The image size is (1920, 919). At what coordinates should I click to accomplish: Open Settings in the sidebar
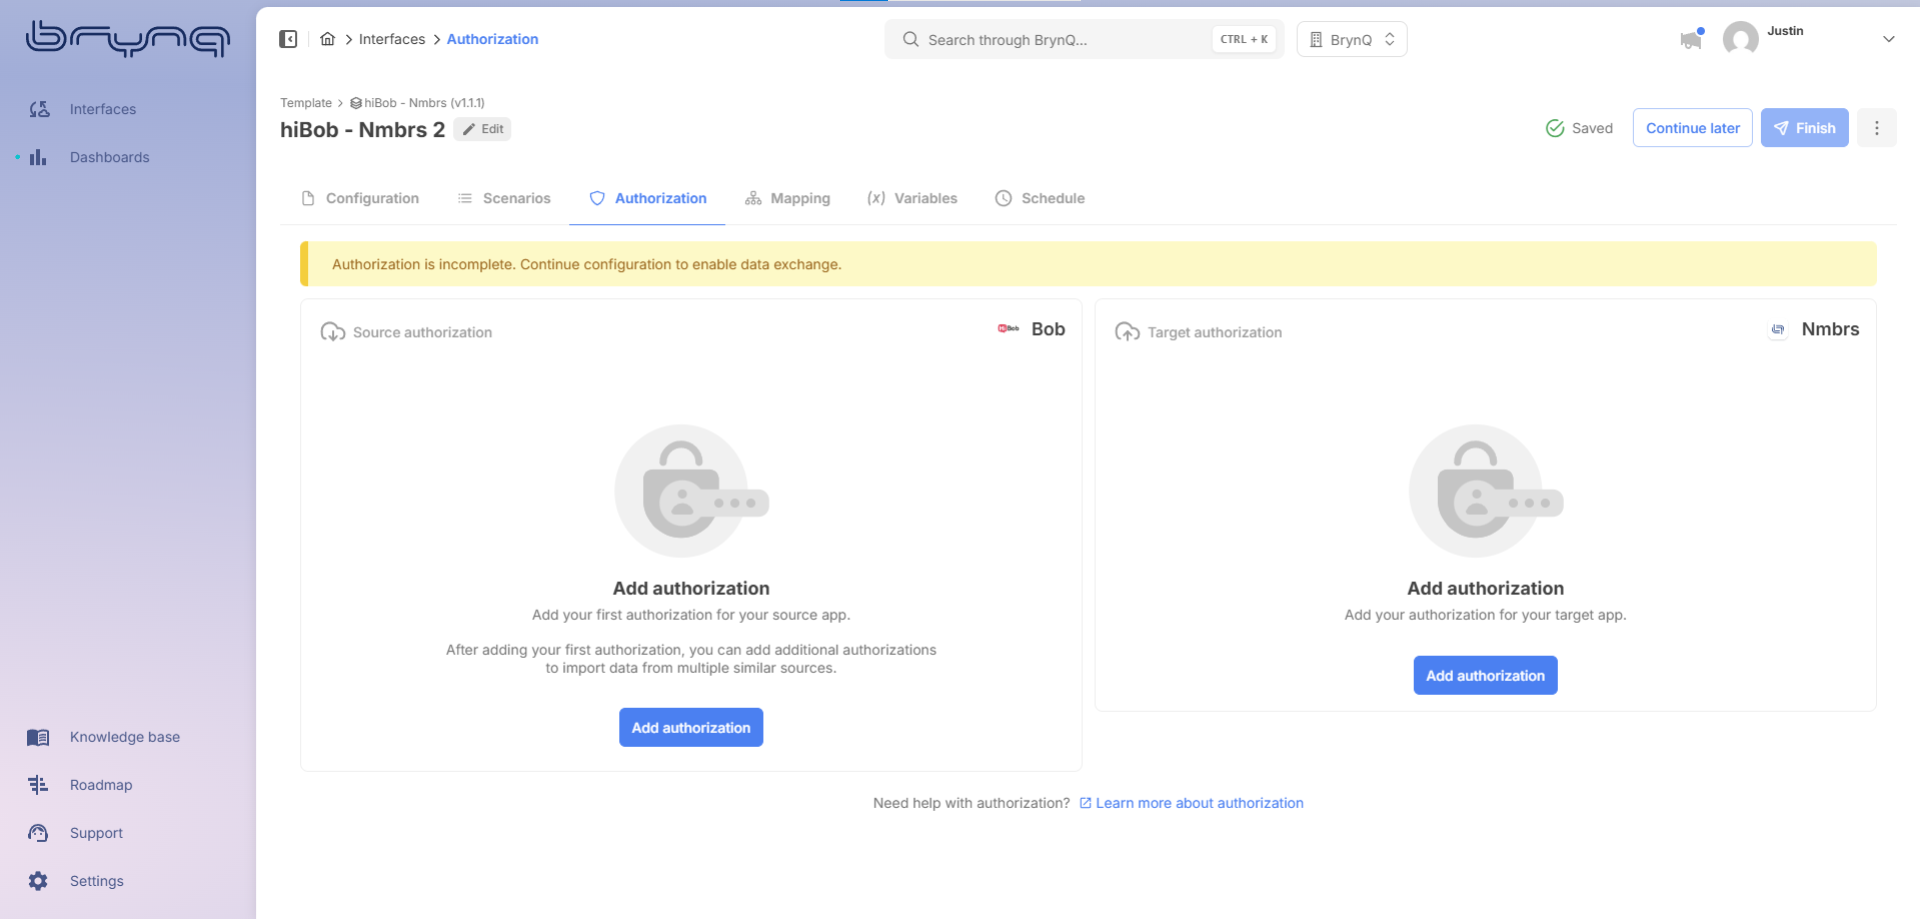click(97, 881)
